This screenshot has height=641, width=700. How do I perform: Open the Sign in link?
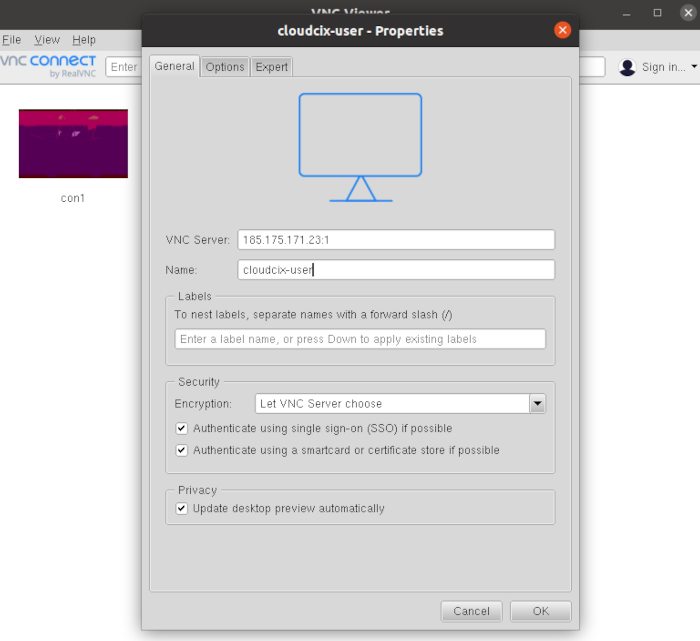pyautogui.click(x=663, y=67)
